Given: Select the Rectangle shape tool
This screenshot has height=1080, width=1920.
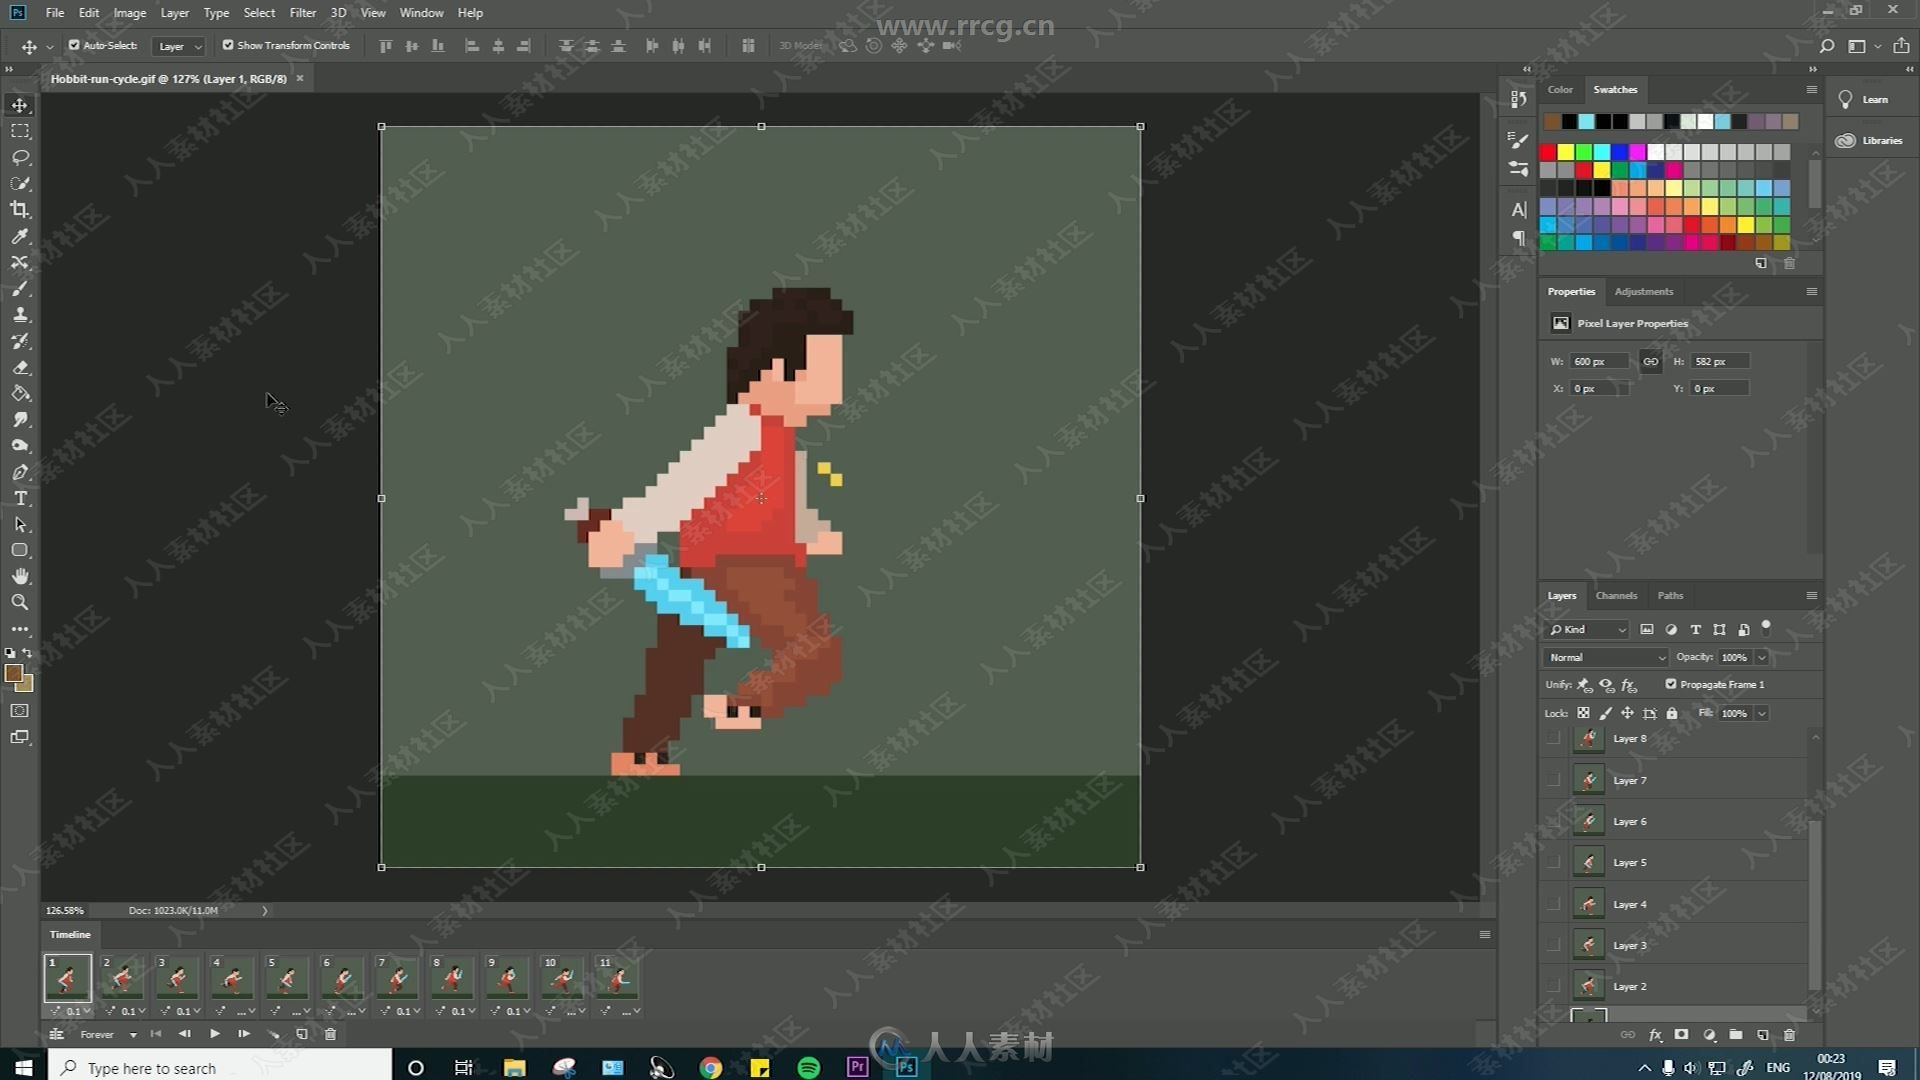Looking at the screenshot, I should click(x=20, y=550).
